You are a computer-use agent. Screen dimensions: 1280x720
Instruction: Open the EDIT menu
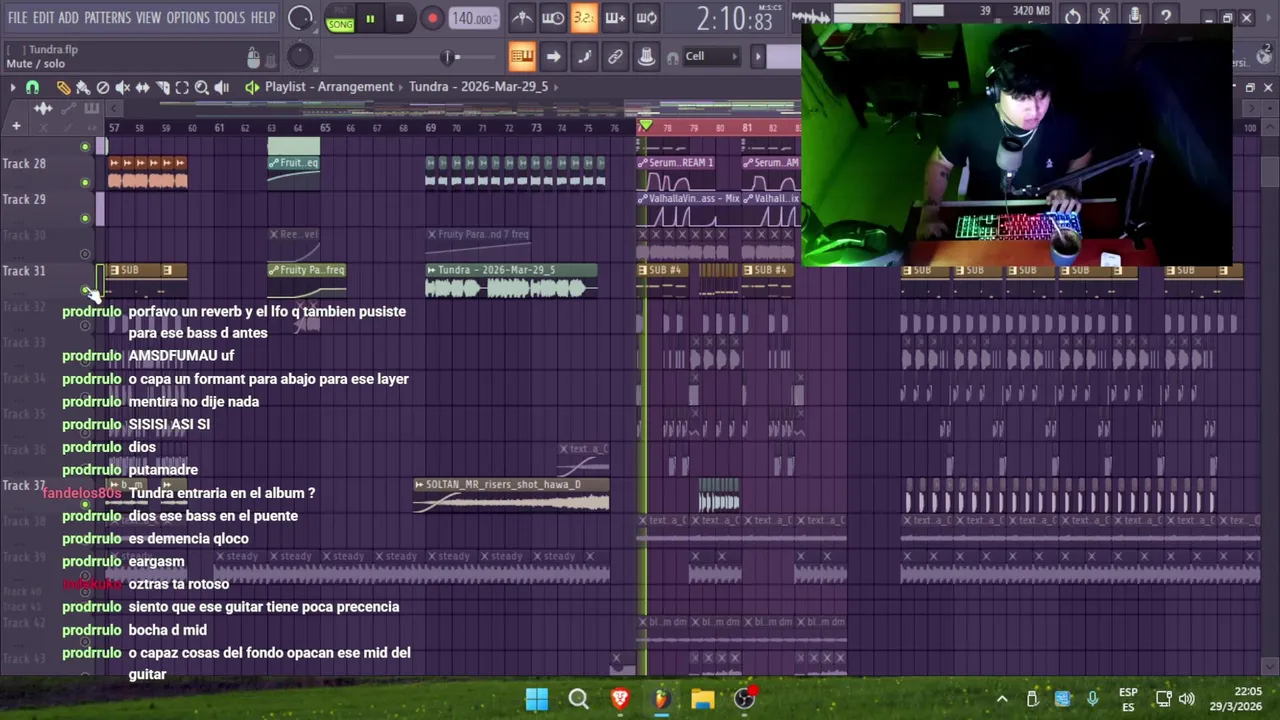(43, 18)
